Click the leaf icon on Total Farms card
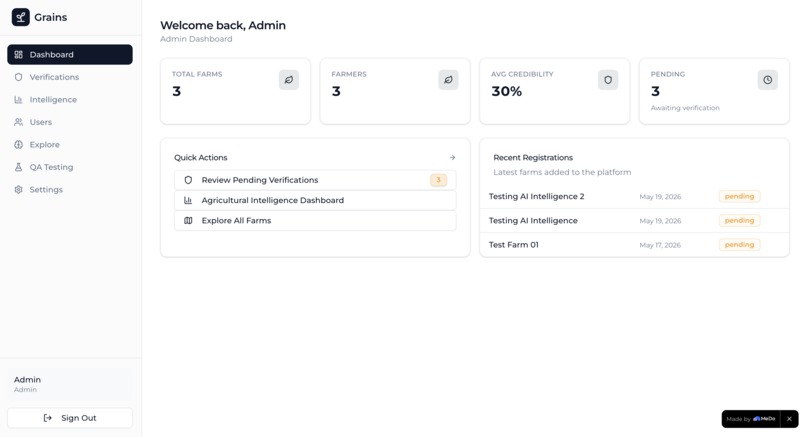The image size is (806, 437). [289, 80]
